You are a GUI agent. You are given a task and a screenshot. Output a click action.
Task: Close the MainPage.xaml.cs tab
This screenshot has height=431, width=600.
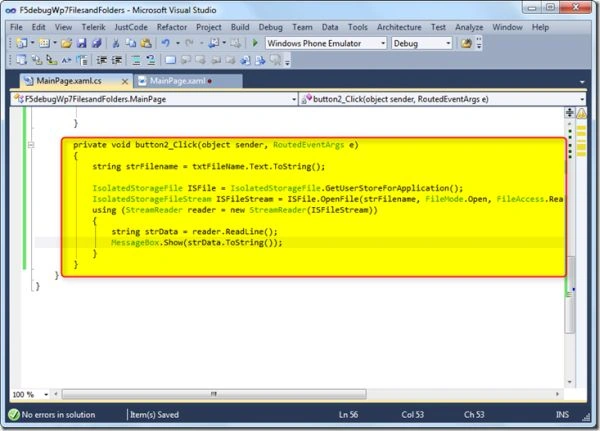(x=125, y=81)
